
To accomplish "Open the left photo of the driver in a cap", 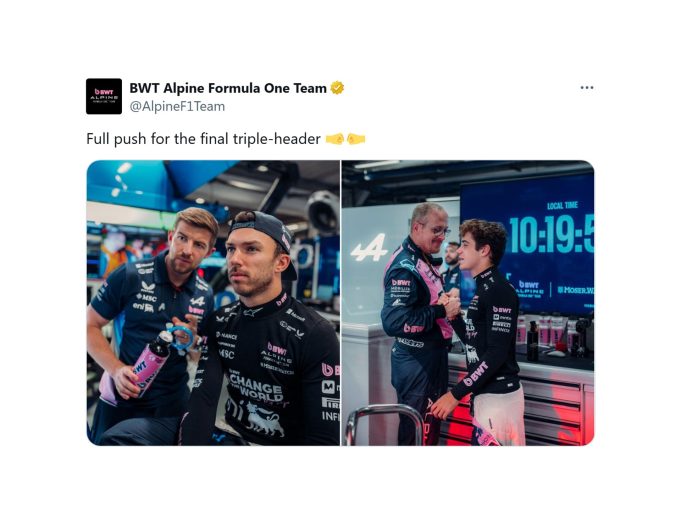I will [x=213, y=303].
